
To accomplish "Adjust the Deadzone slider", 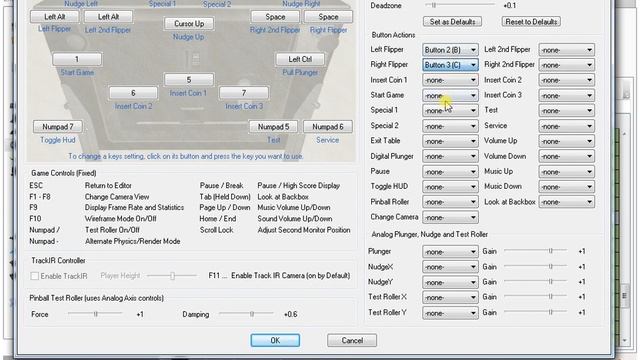I will (x=460, y=5).
